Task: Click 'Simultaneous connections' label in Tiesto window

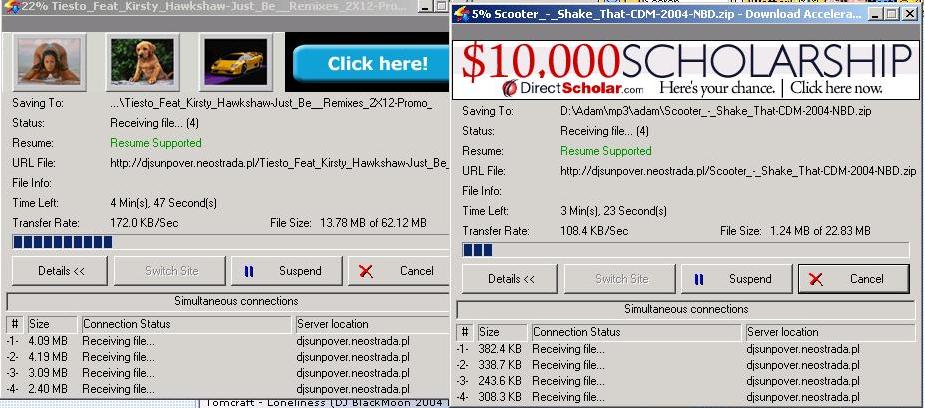Action: [x=236, y=301]
